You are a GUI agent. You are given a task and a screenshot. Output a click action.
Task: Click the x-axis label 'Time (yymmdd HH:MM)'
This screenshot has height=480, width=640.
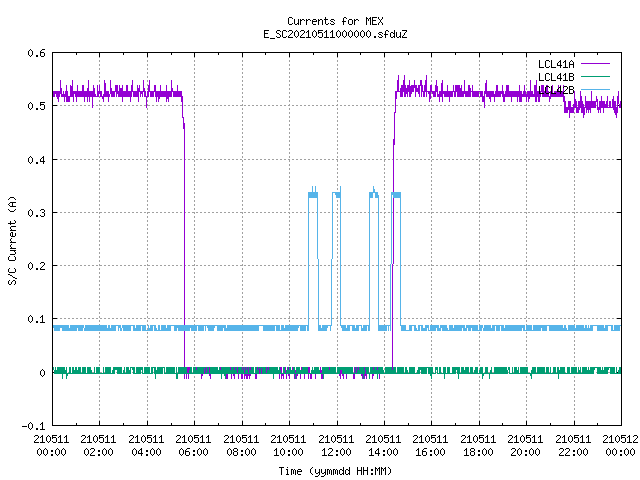coord(335,471)
